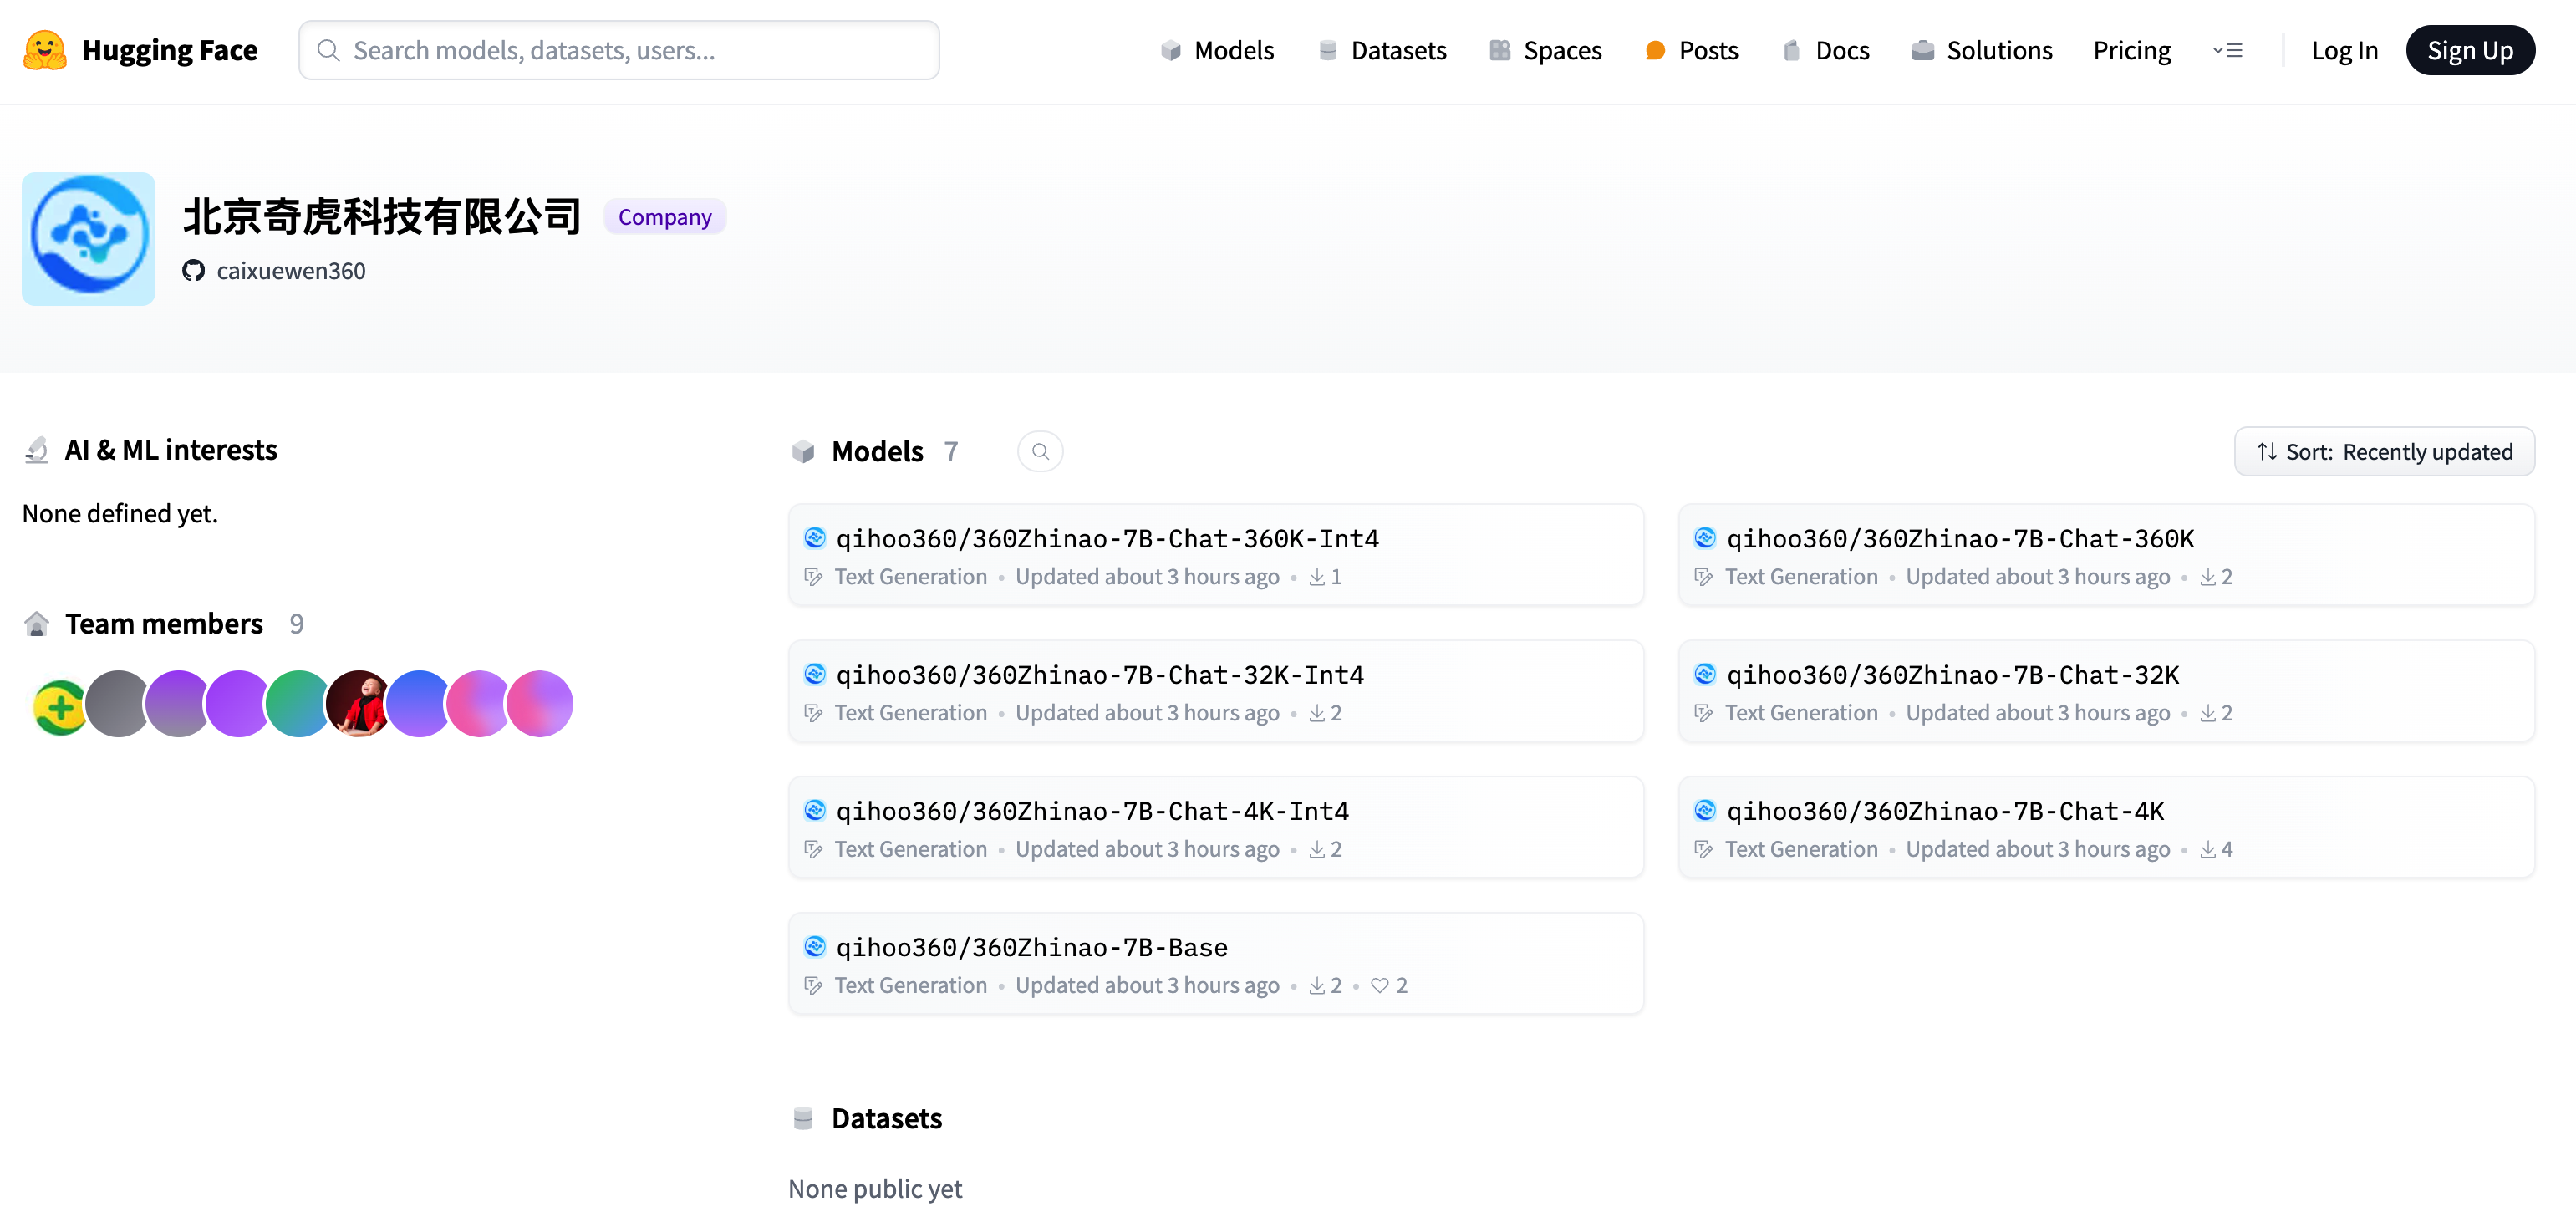Screen dimensions: 2576x1227
Task: Click the Company badge
Action: click(x=665, y=216)
